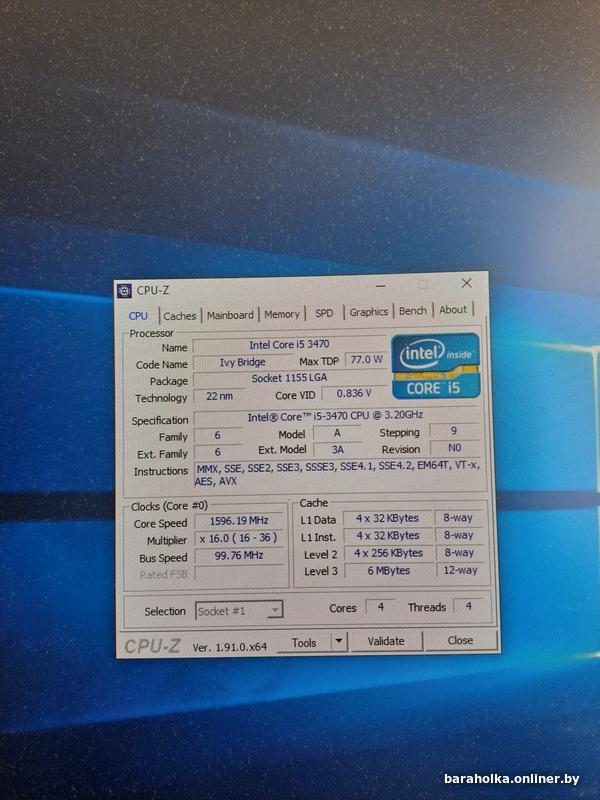600x800 pixels.
Task: Click the Ext. Model value 3A
Action: (338, 449)
